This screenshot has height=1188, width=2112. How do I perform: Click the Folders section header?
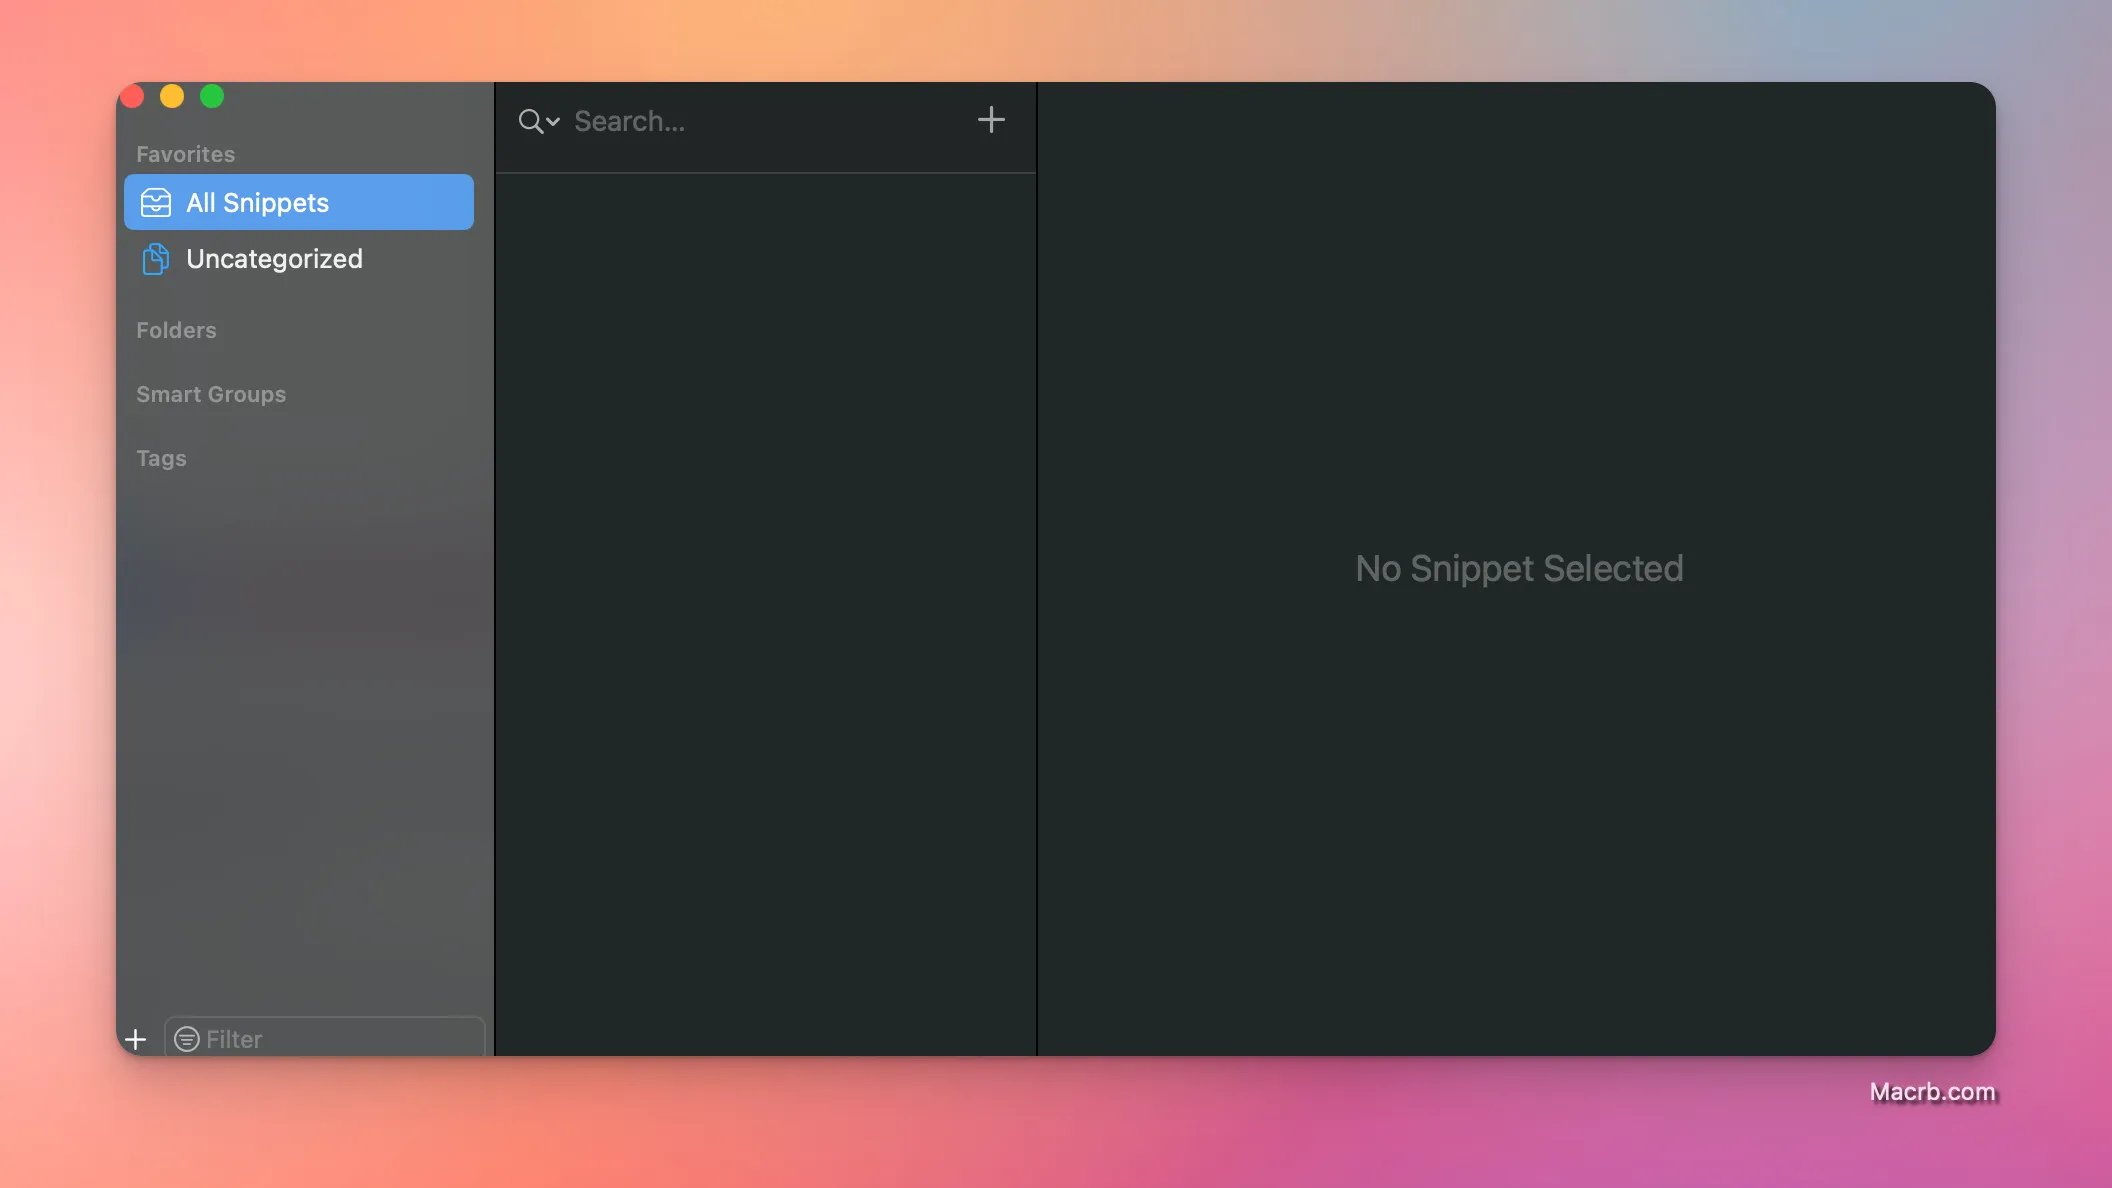coord(176,330)
